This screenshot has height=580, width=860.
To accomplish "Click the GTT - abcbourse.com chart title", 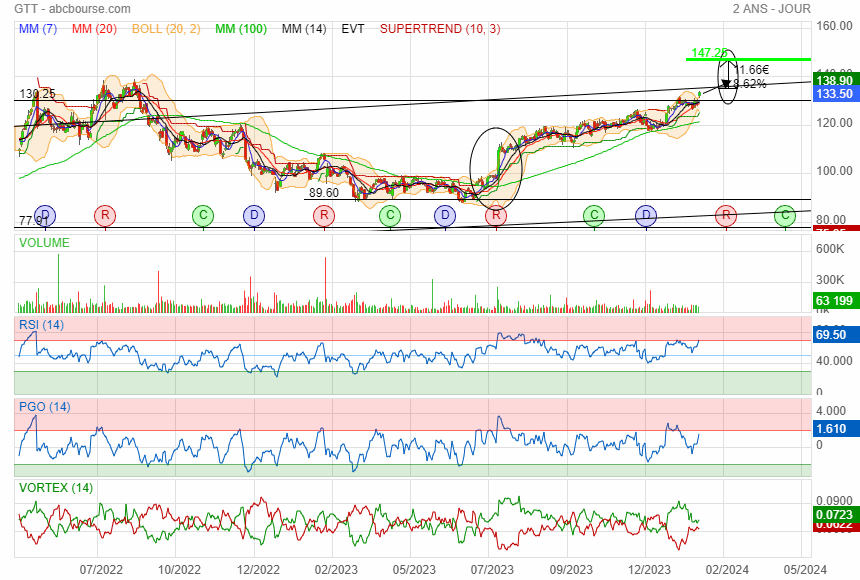I will point(72,9).
